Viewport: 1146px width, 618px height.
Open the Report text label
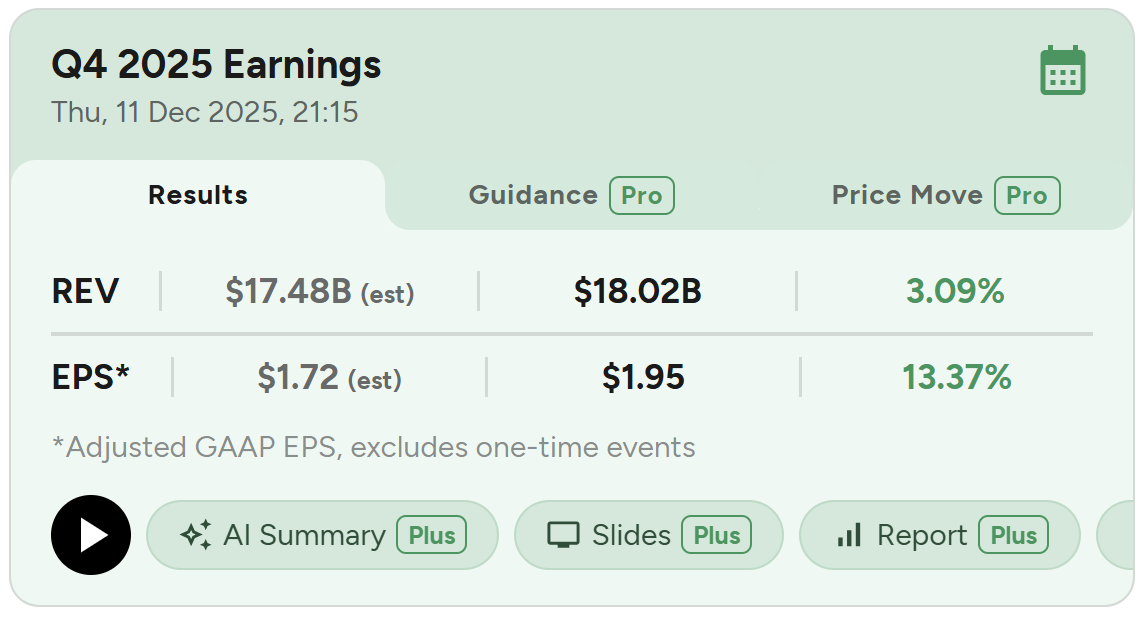coord(922,535)
